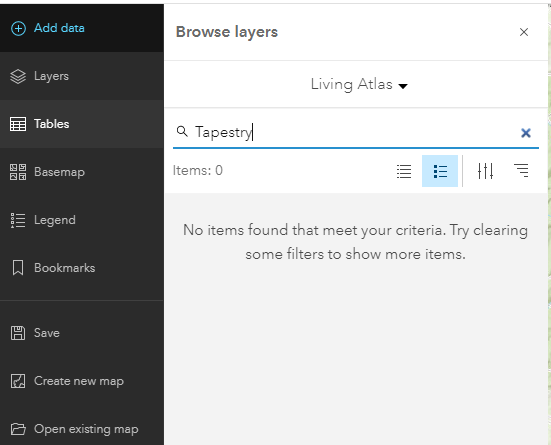The height and width of the screenshot is (445, 551).
Task: Open the Basemap gallery icon
Action: pos(18,172)
